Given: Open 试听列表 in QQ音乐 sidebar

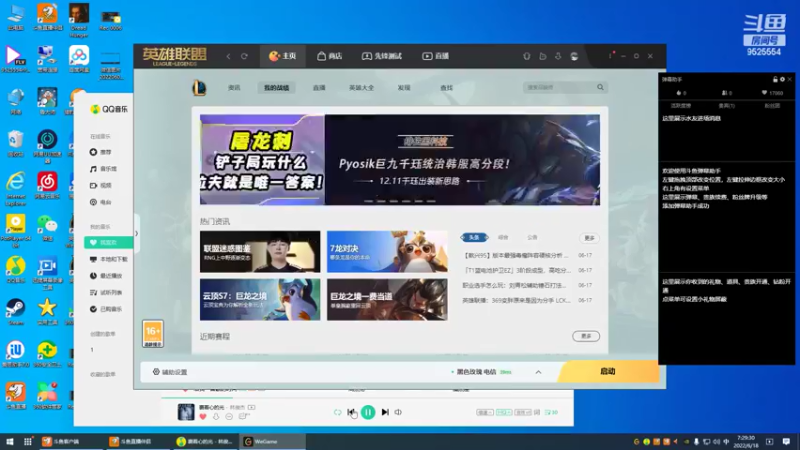Looking at the screenshot, I should click(106, 293).
